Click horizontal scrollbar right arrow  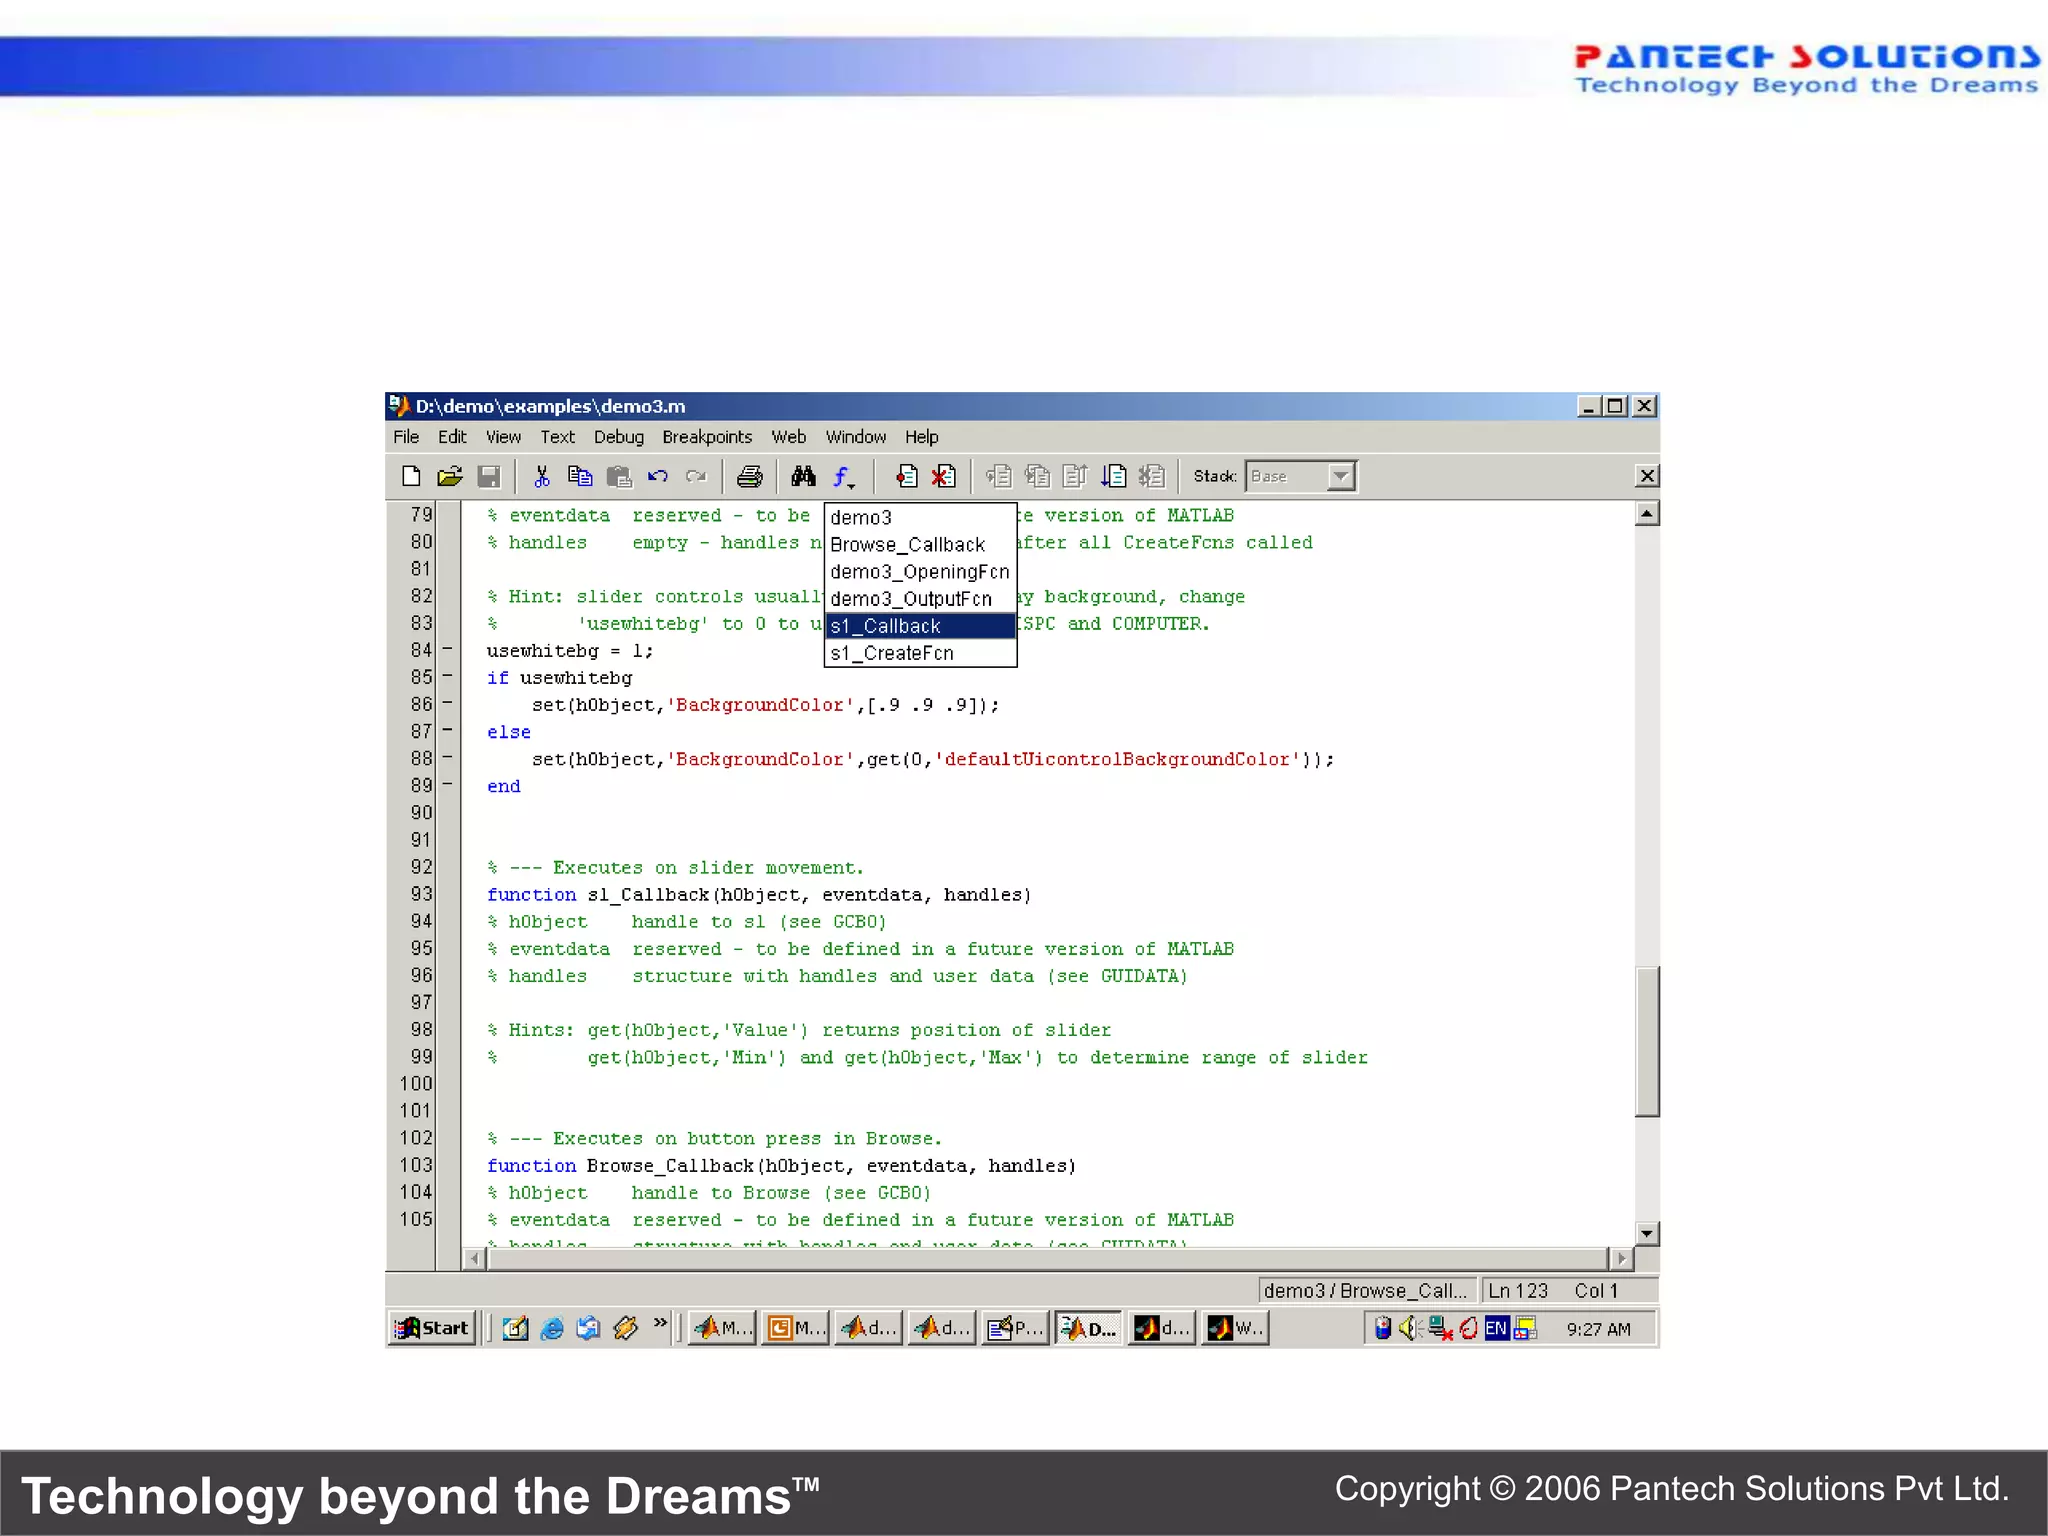point(1621,1258)
